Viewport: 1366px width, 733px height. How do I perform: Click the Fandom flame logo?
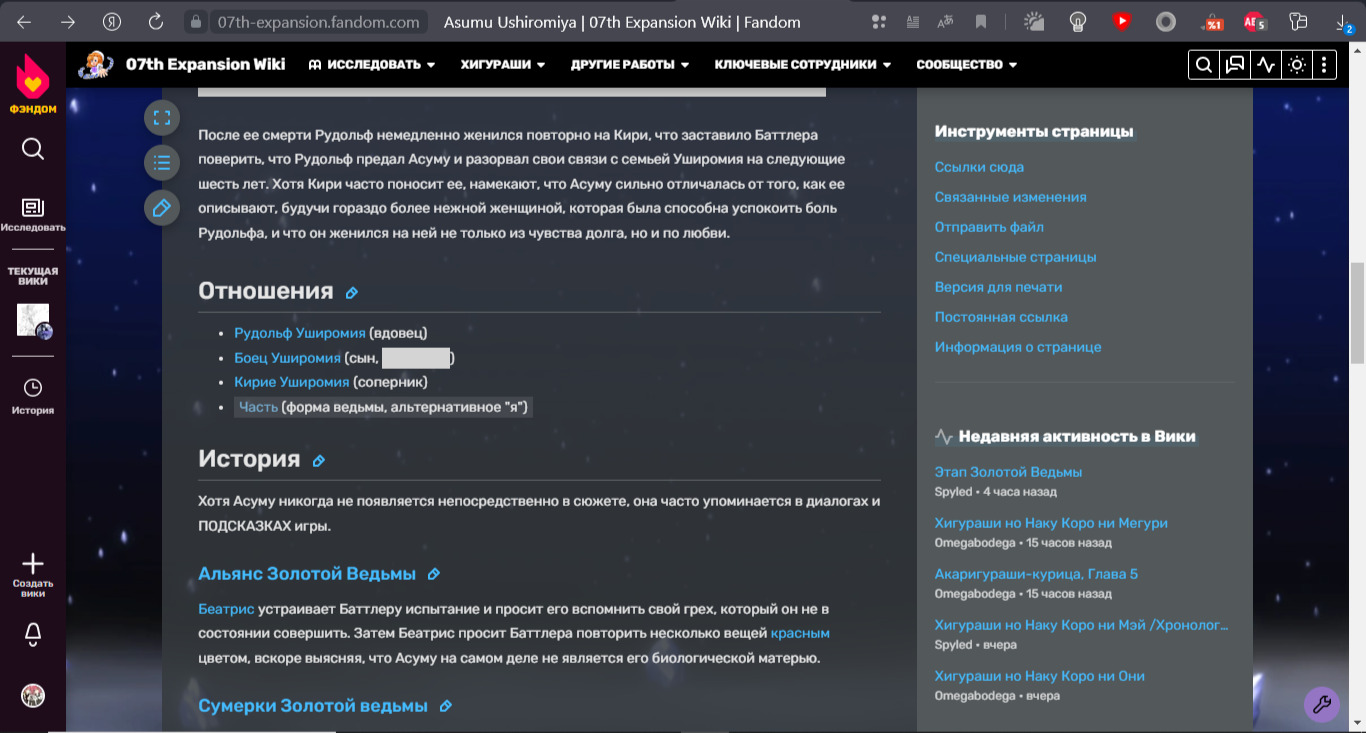[33, 77]
